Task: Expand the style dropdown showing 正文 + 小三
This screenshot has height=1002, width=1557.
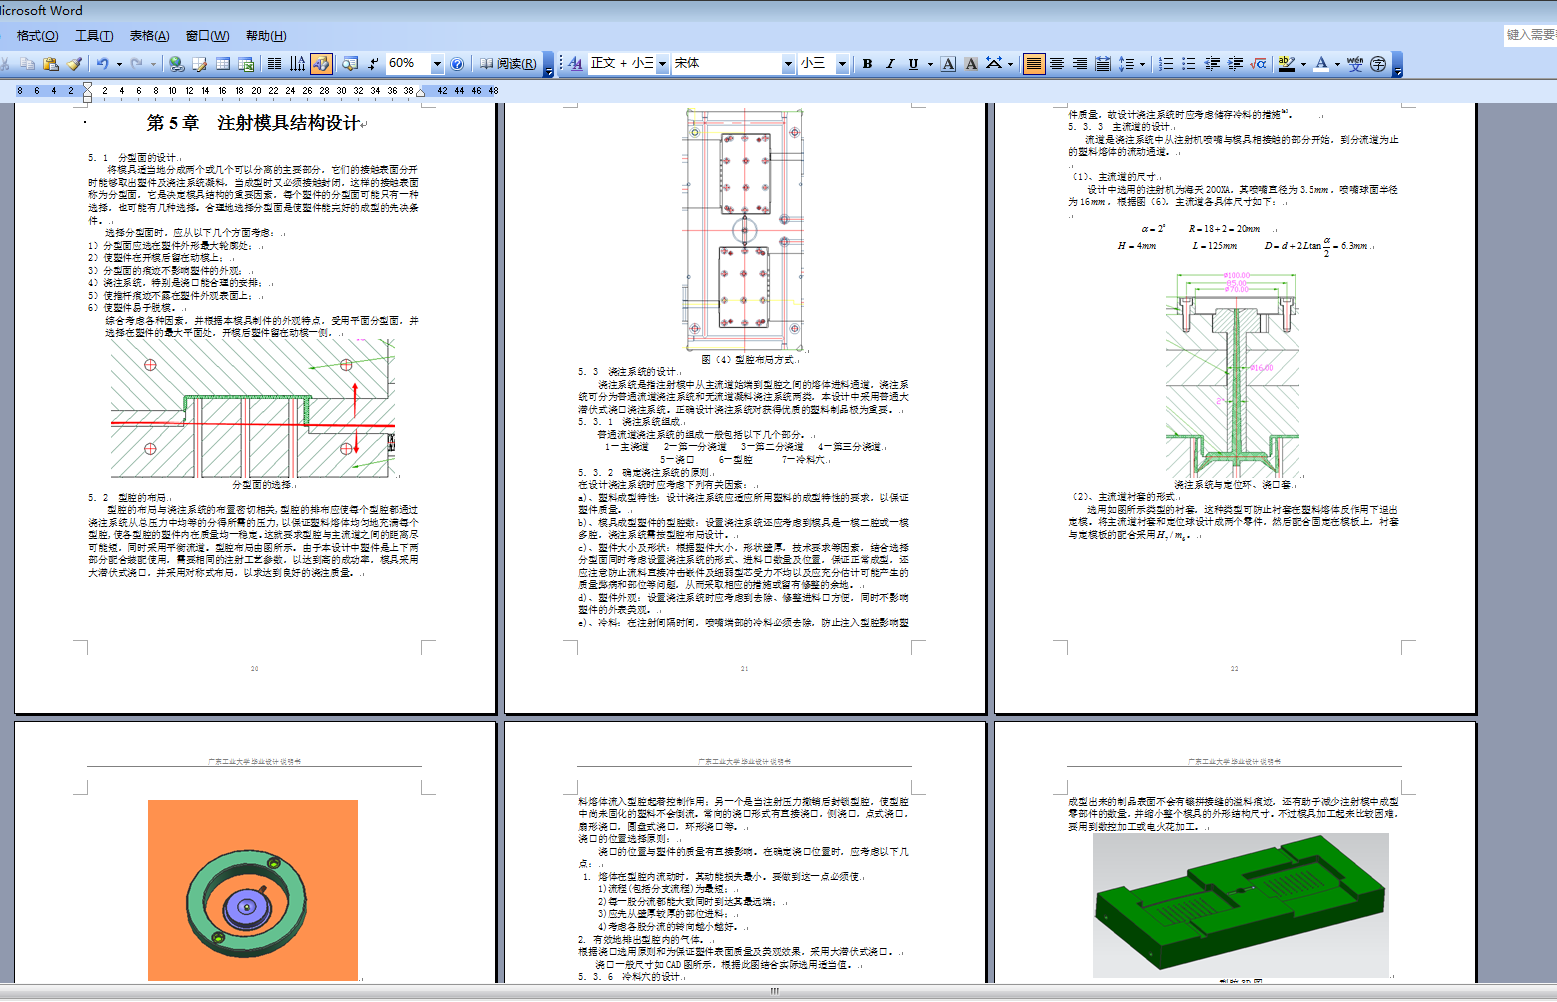Action: tap(662, 64)
